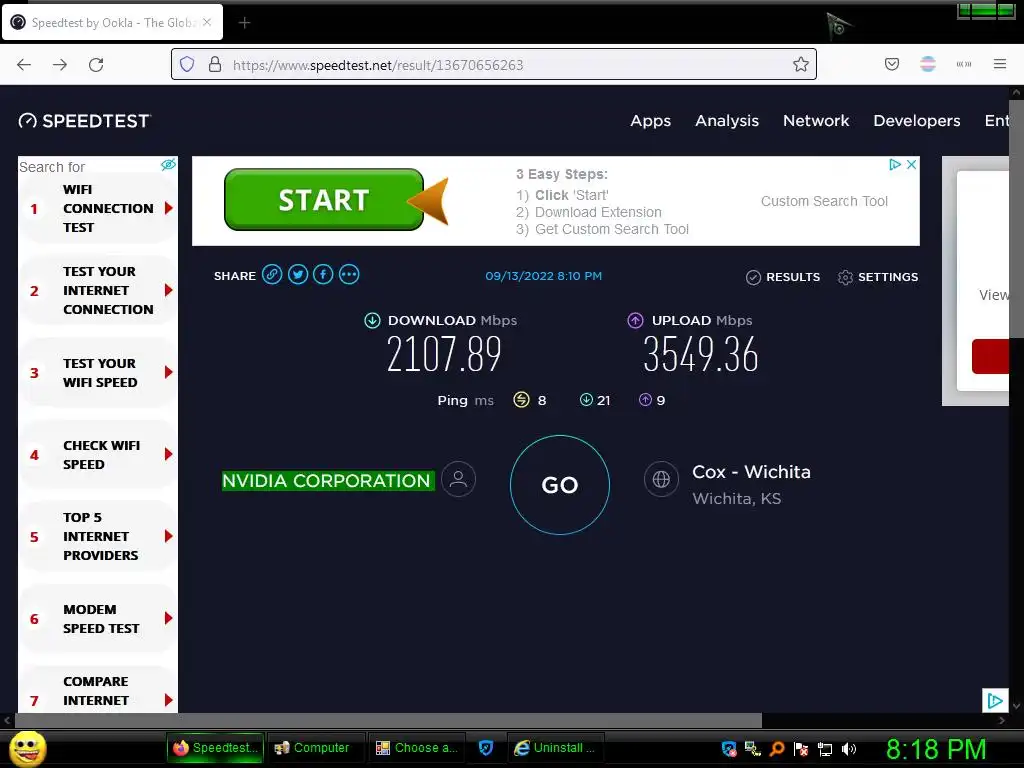Click the magnifier tray icon

[777, 749]
